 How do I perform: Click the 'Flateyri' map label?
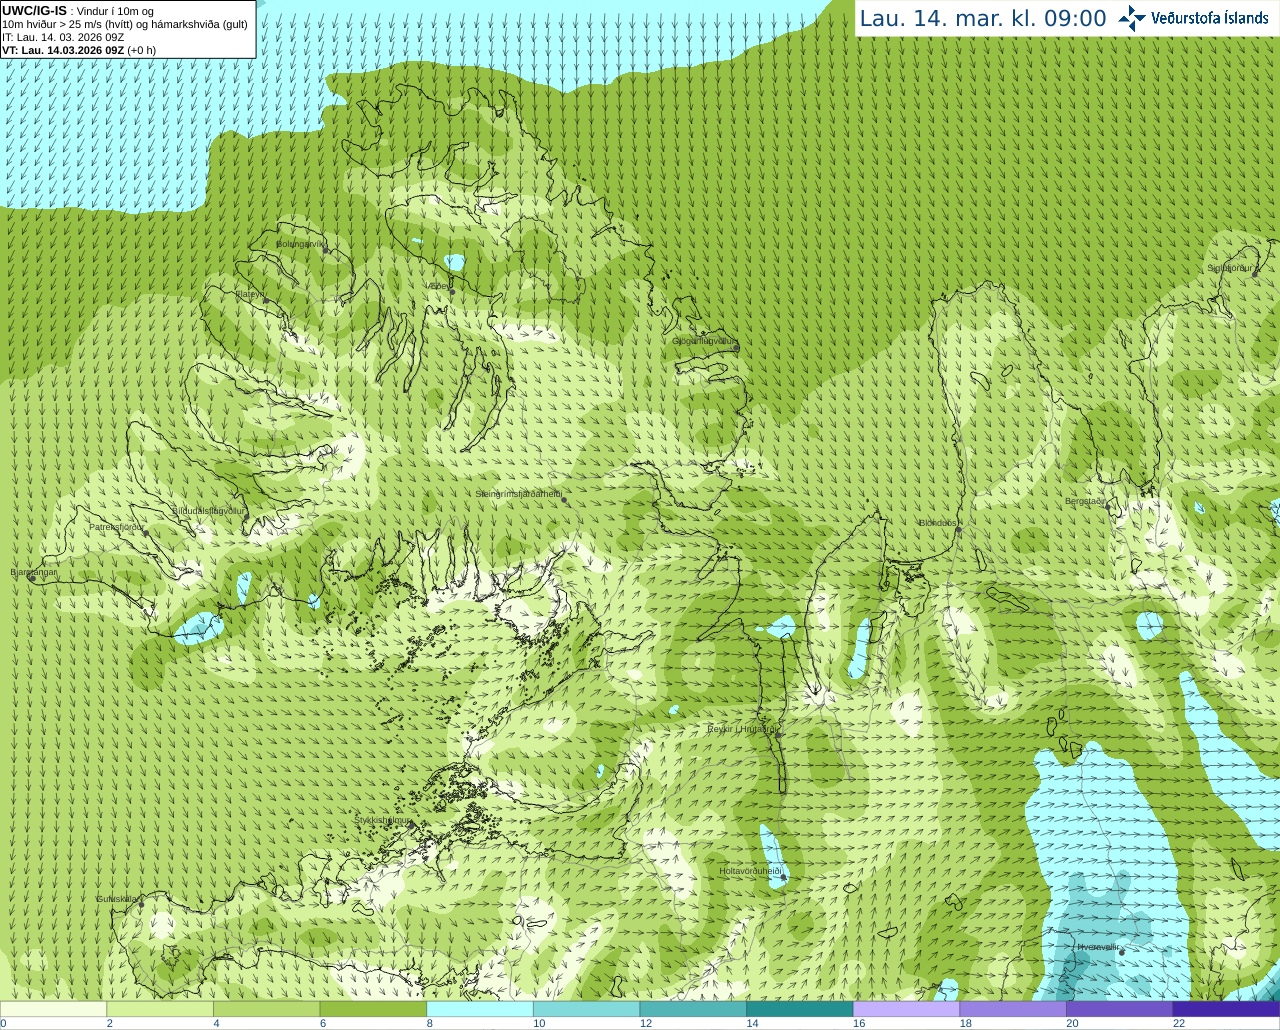[249, 294]
